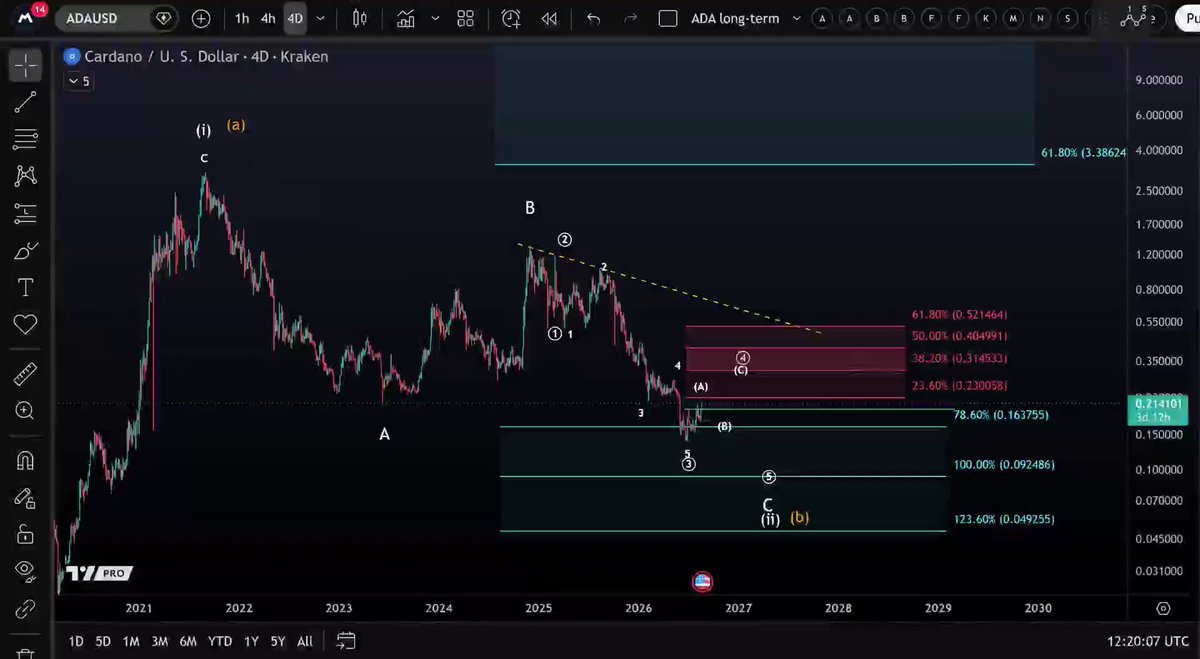Viewport: 1200px width, 659px height.
Task: Click the ADA long-term layout name
Action: pos(735,18)
